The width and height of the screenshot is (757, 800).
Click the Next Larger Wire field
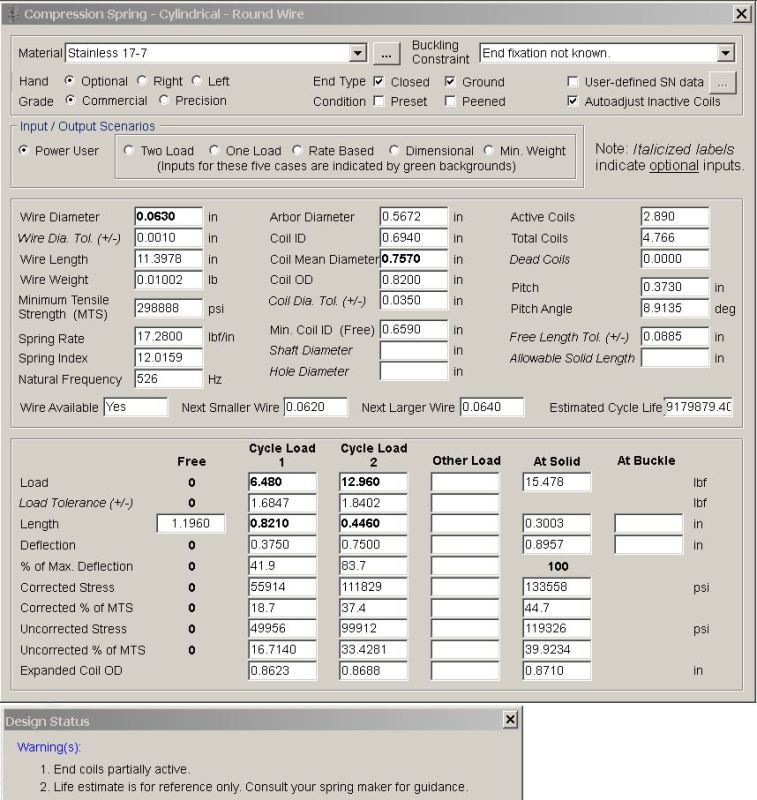492,407
